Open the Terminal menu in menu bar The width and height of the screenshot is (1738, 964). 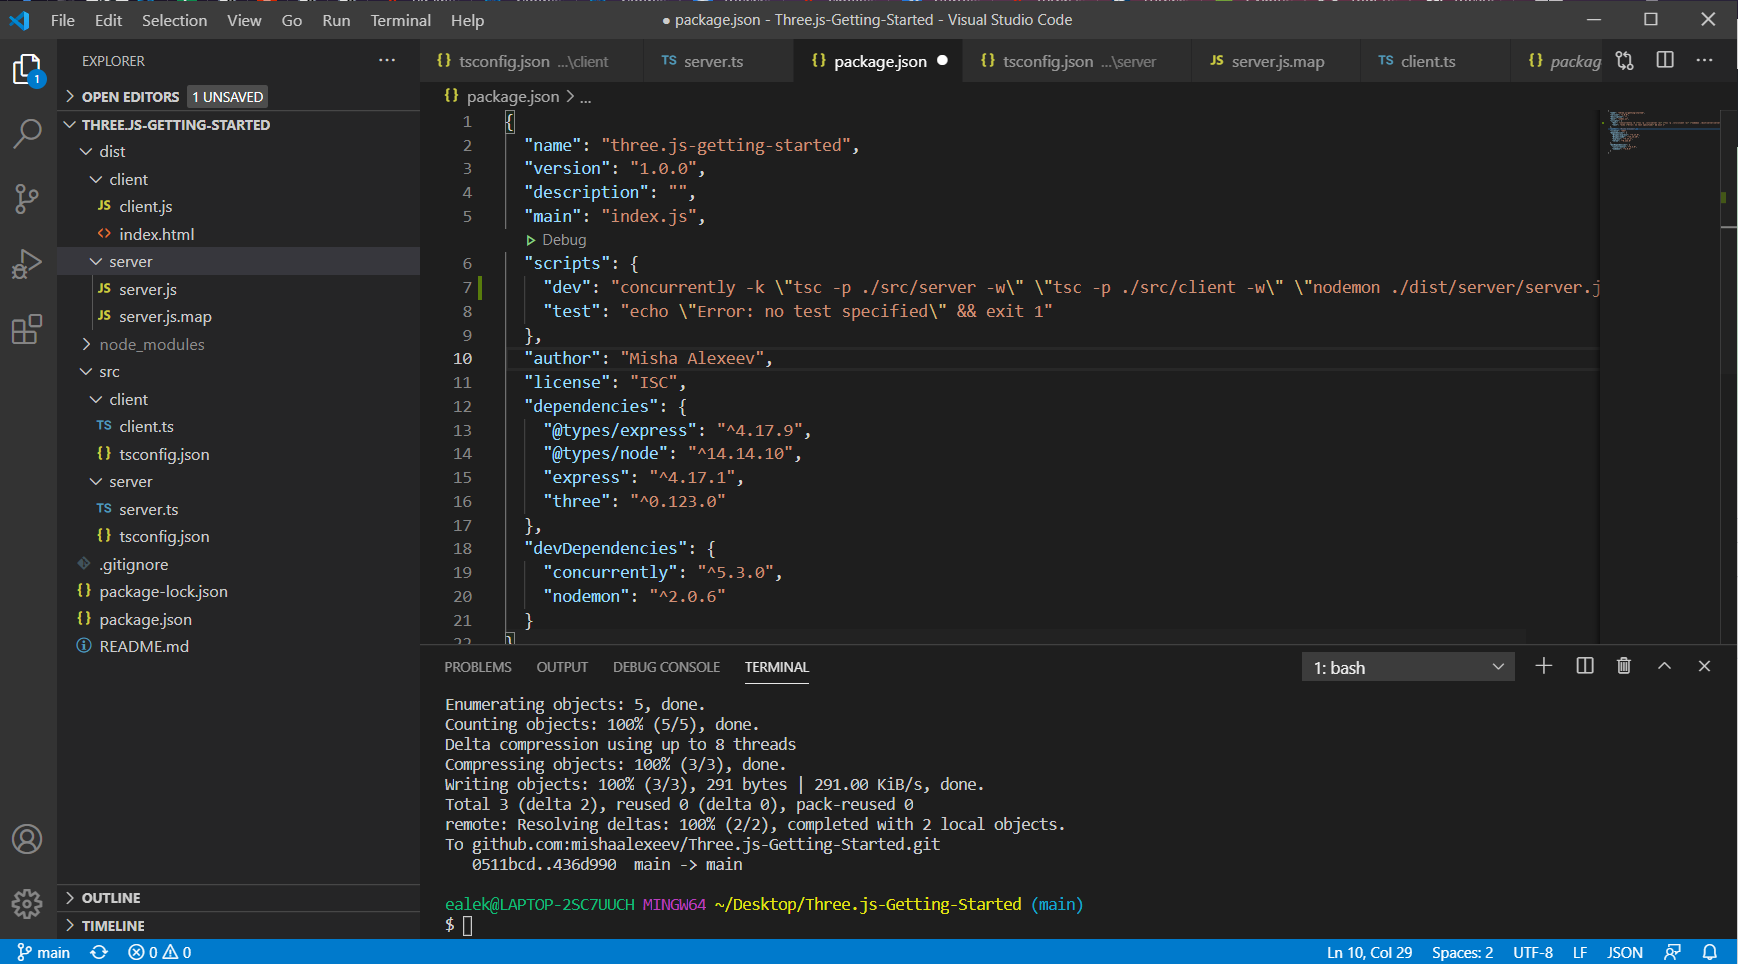400,20
